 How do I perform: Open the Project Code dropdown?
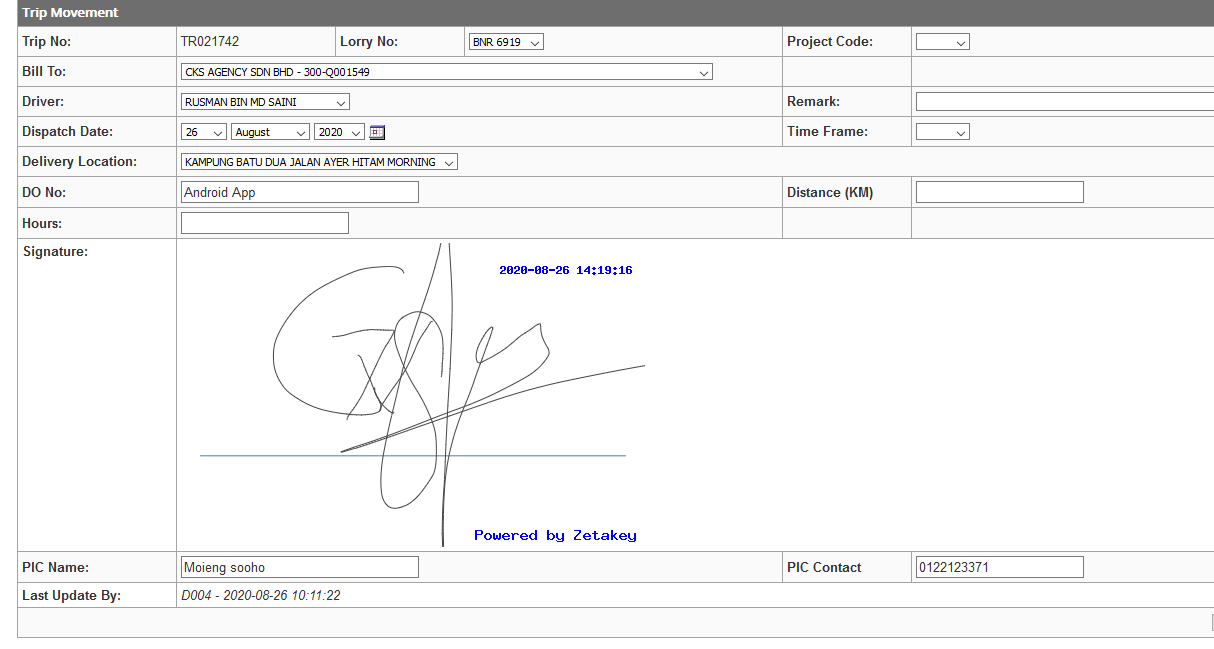click(942, 42)
